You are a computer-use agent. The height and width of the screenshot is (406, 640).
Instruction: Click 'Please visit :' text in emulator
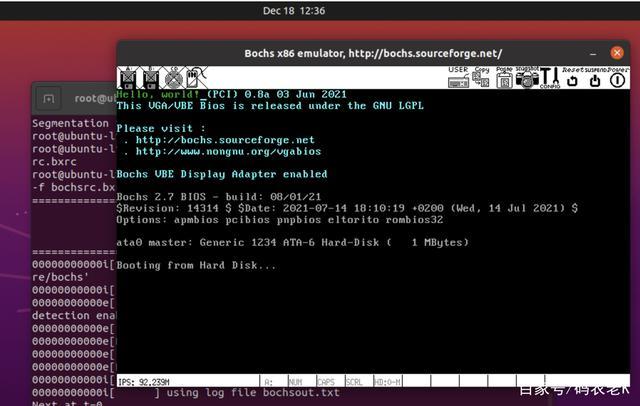click(161, 129)
